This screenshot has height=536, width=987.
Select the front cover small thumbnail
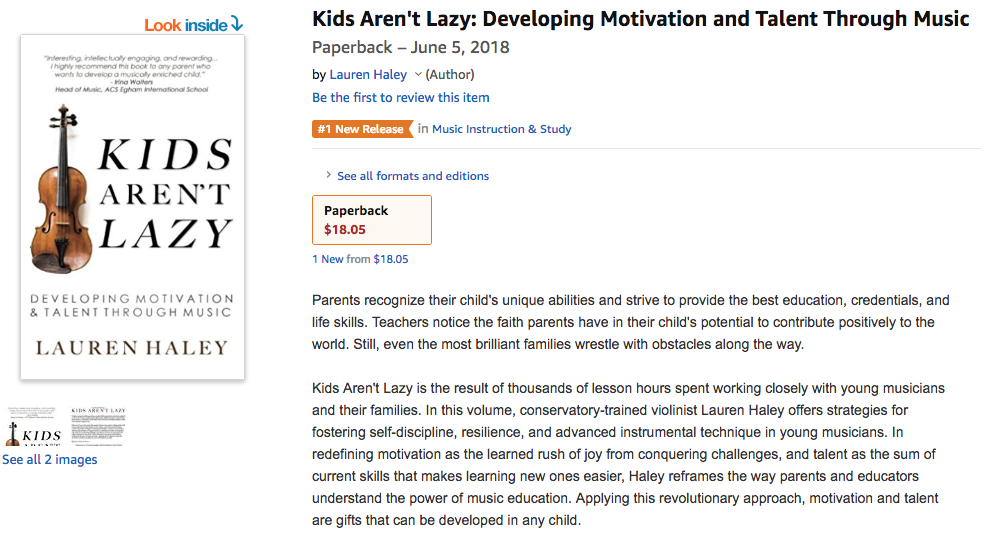(x=33, y=427)
